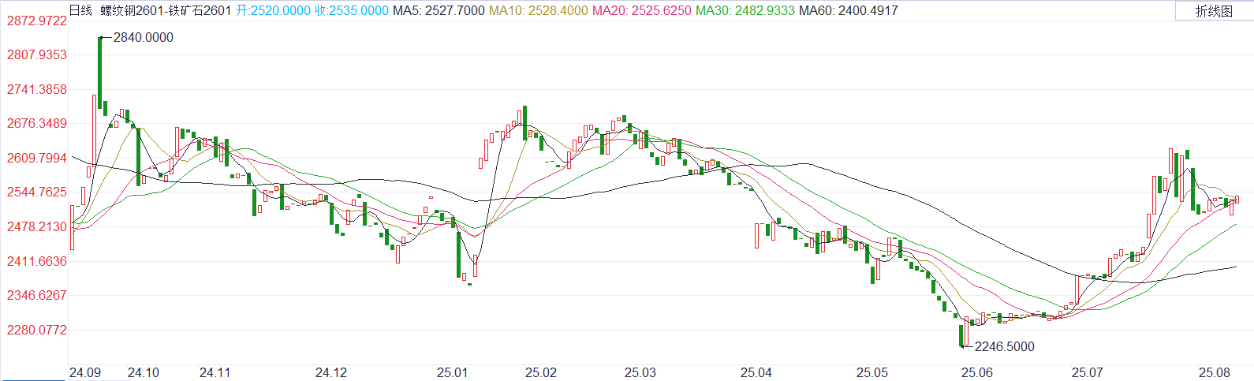The image size is (1254, 381).
Task: Switch to the 折线图 line chart view
Action: point(1213,12)
